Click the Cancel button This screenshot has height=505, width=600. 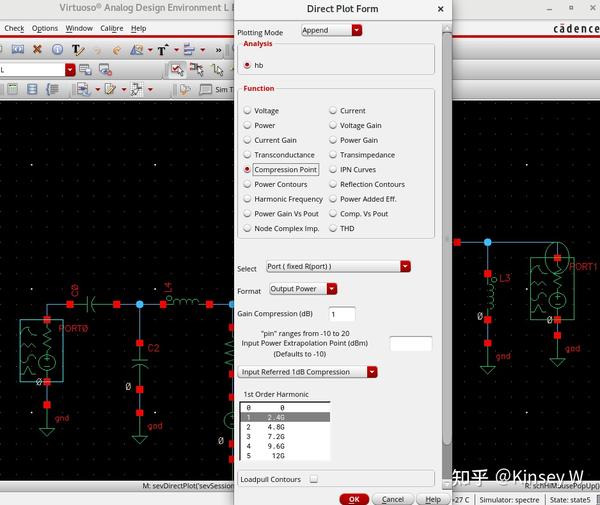[393, 499]
